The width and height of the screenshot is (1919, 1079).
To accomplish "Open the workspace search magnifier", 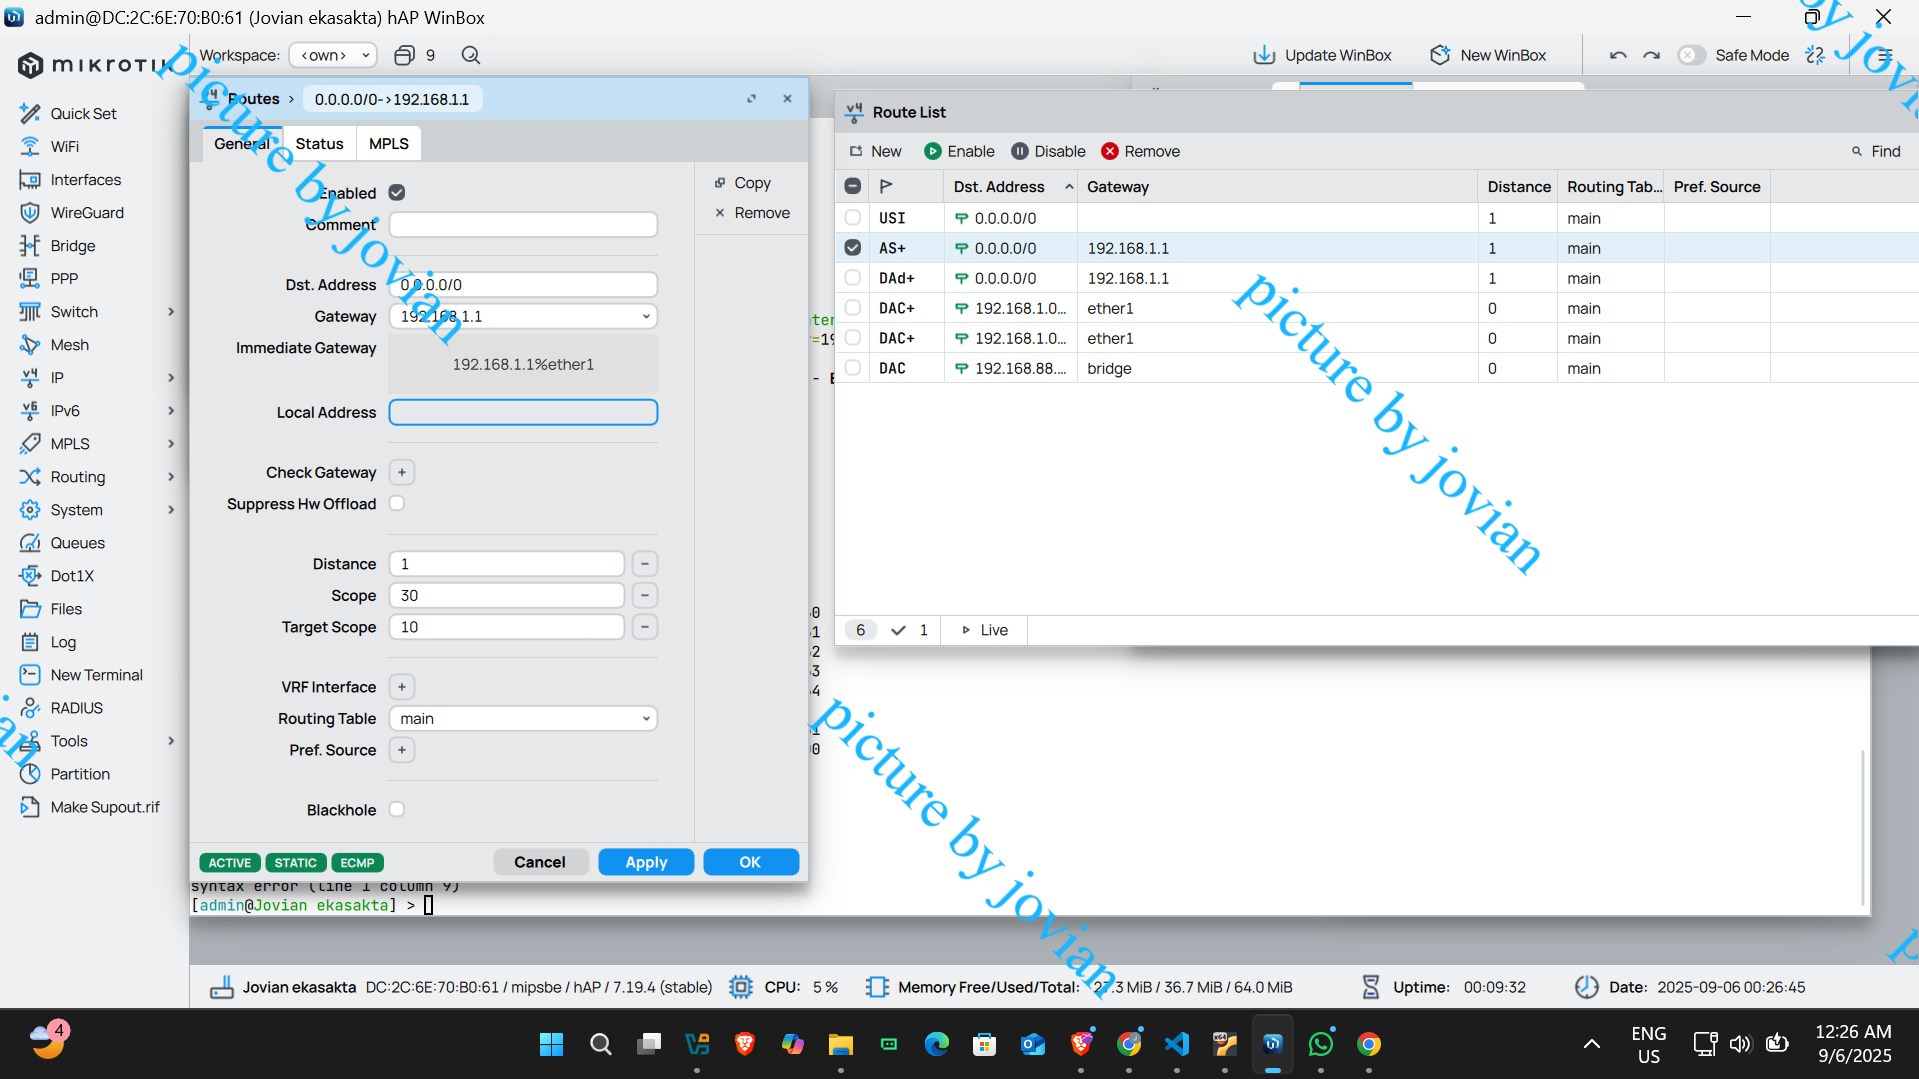I will (x=471, y=55).
